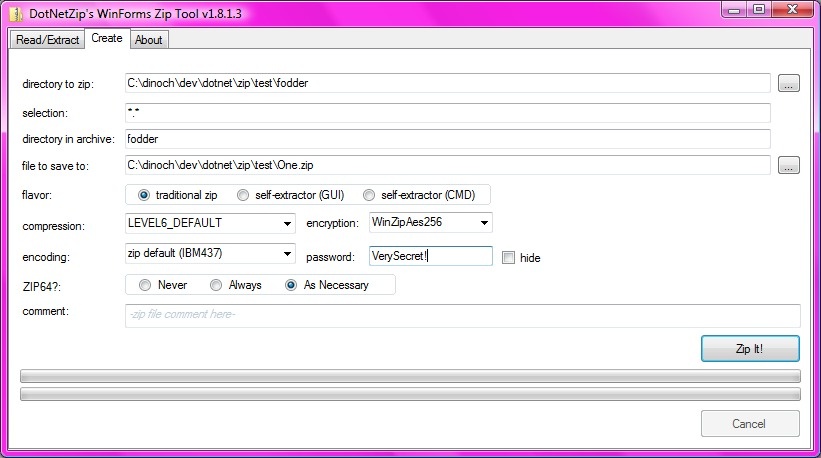Click the upper progress bar

click(x=410, y=376)
